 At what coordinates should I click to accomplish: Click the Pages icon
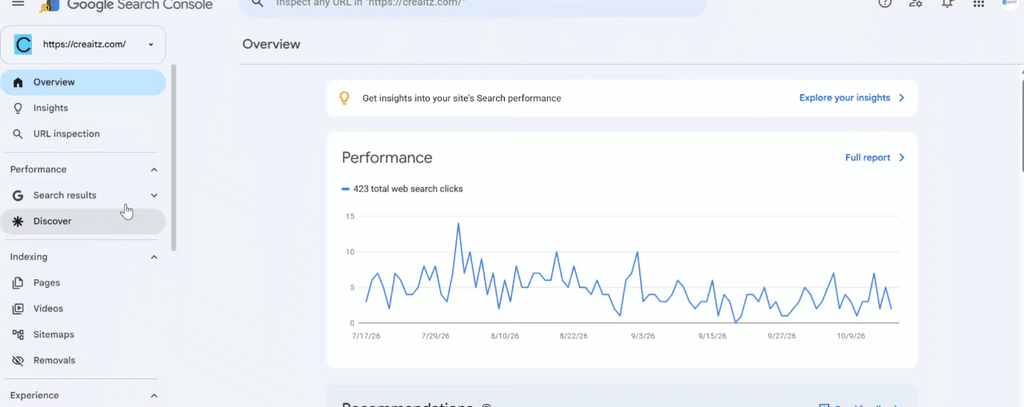[x=18, y=283]
